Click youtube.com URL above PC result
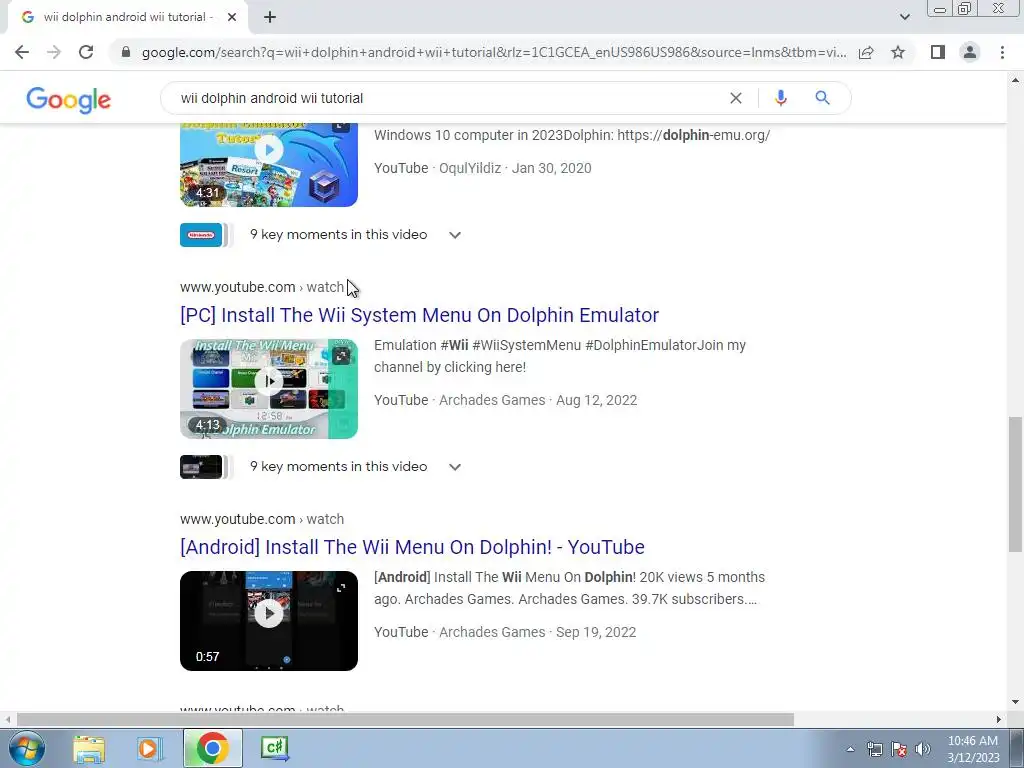The height and width of the screenshot is (768, 1024). [262, 287]
